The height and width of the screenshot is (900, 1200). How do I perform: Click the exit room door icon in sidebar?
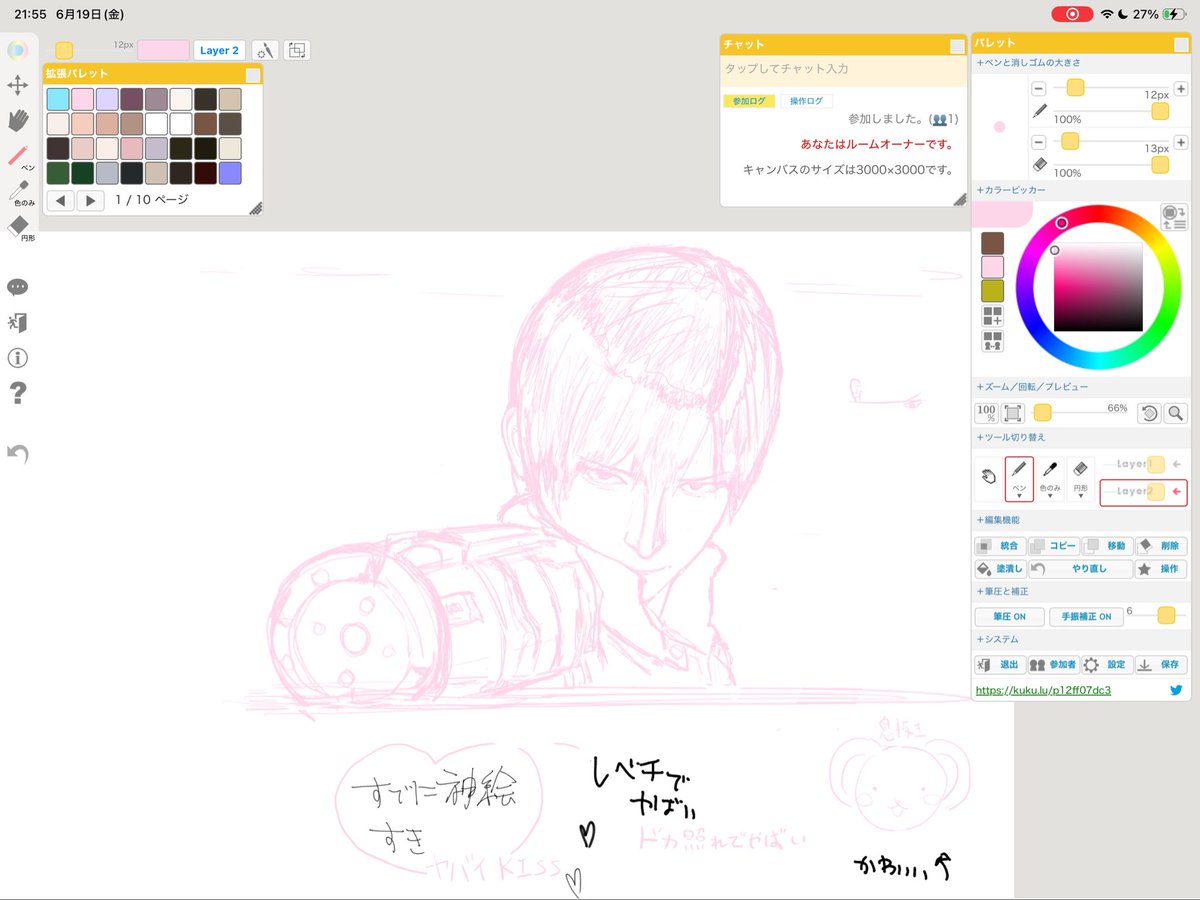[x=17, y=322]
